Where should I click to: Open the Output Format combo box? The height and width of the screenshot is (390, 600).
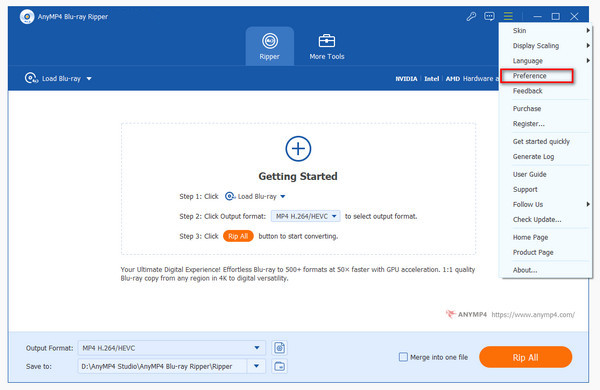[x=171, y=348]
